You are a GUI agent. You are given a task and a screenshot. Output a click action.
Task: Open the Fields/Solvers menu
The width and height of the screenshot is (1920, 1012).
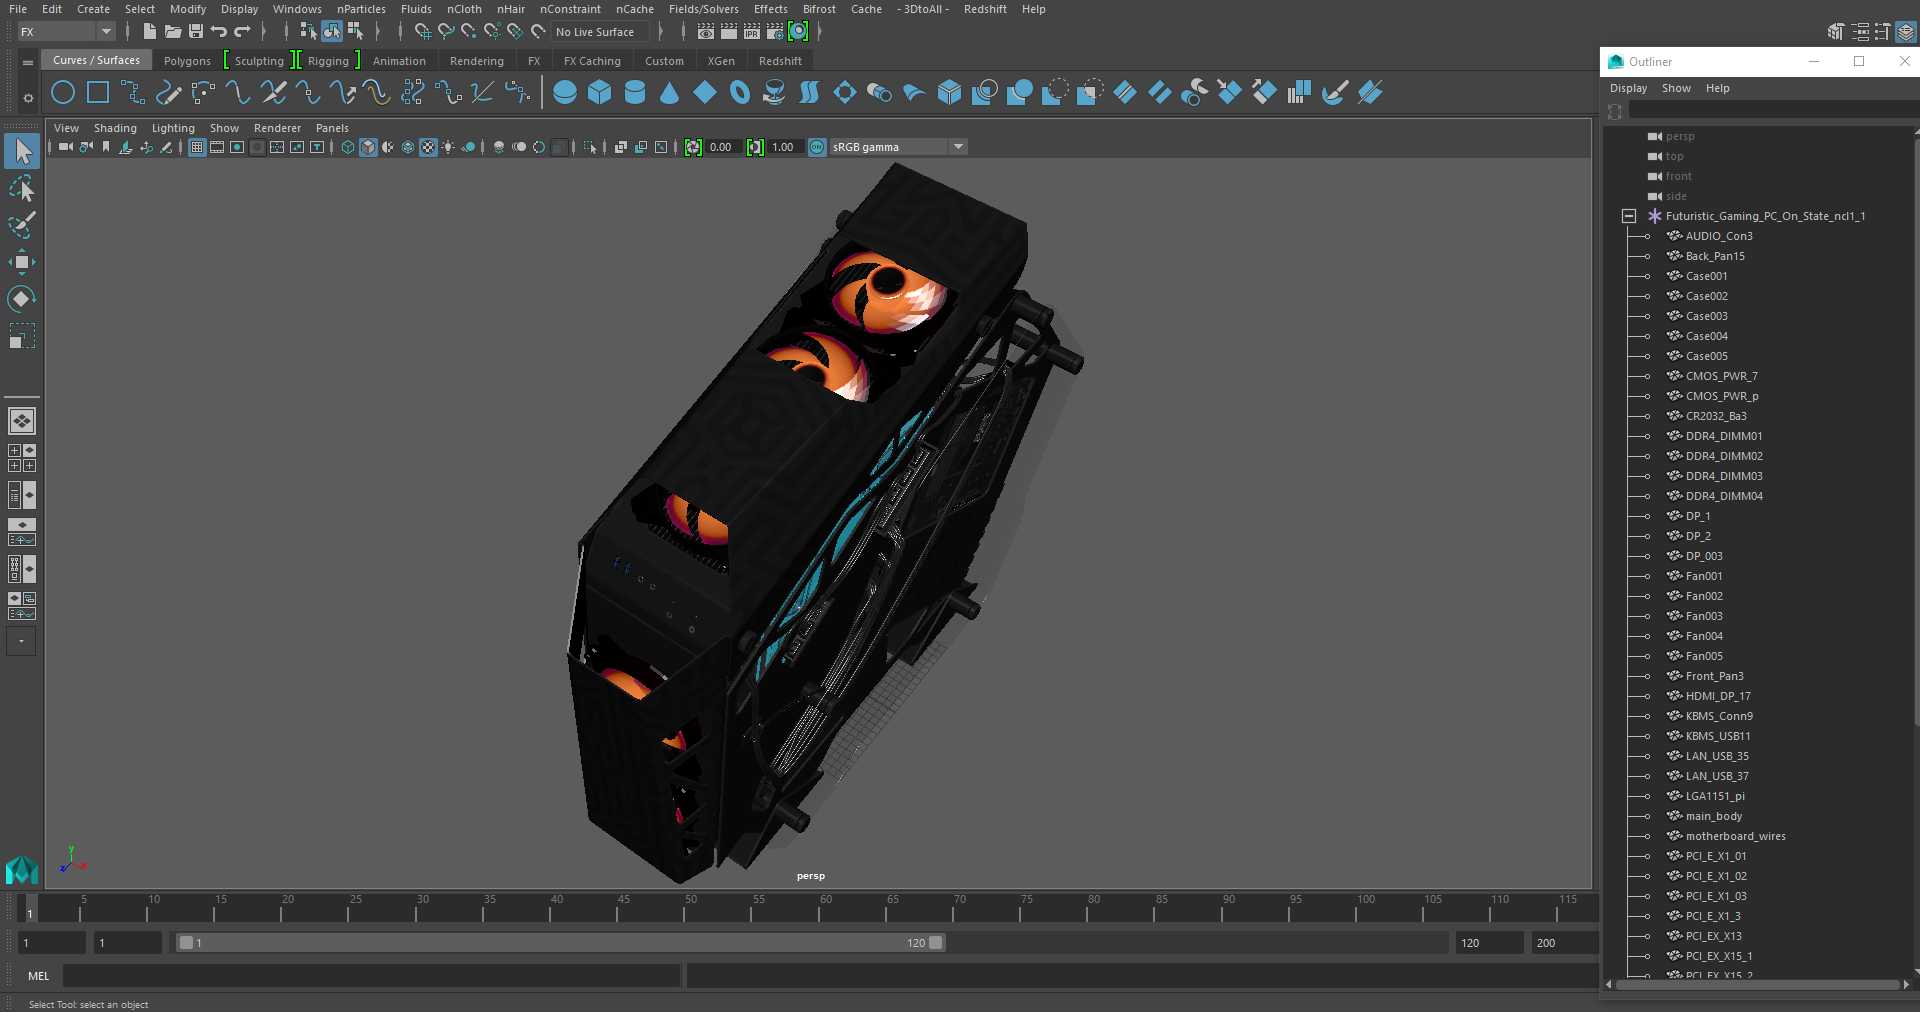pyautogui.click(x=703, y=9)
